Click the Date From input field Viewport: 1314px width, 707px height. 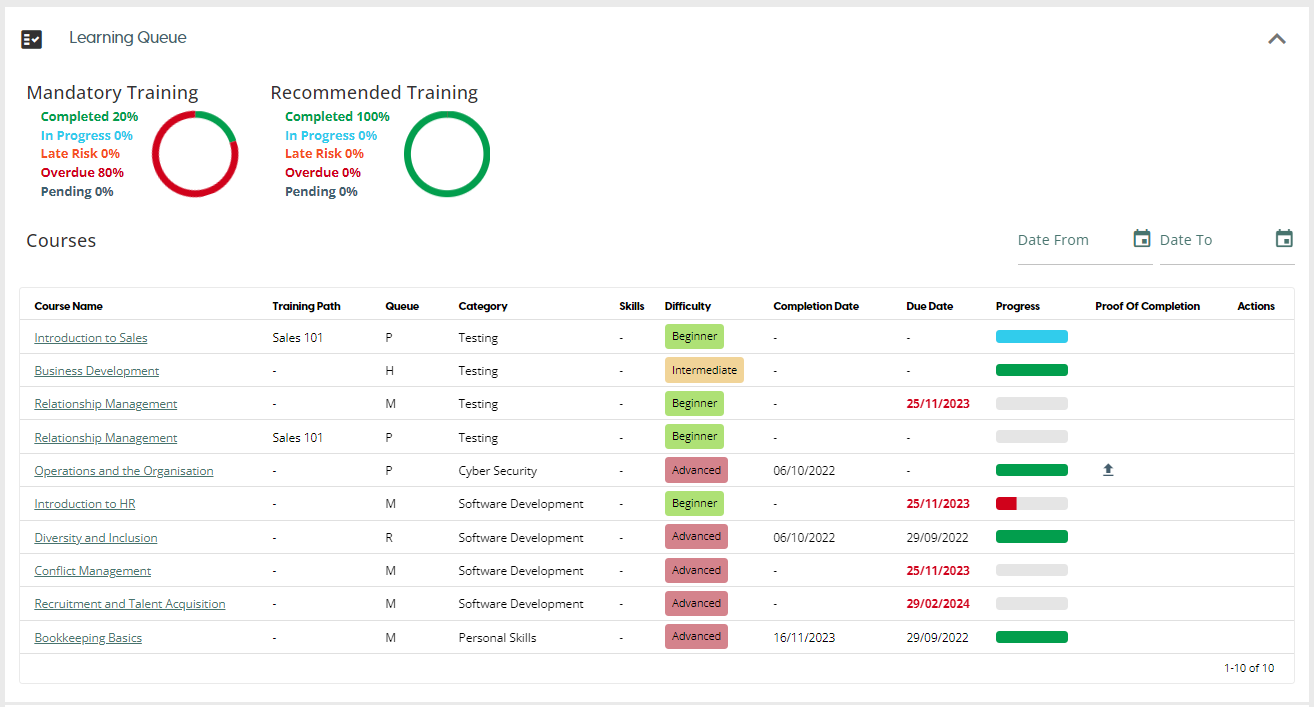coord(1070,241)
